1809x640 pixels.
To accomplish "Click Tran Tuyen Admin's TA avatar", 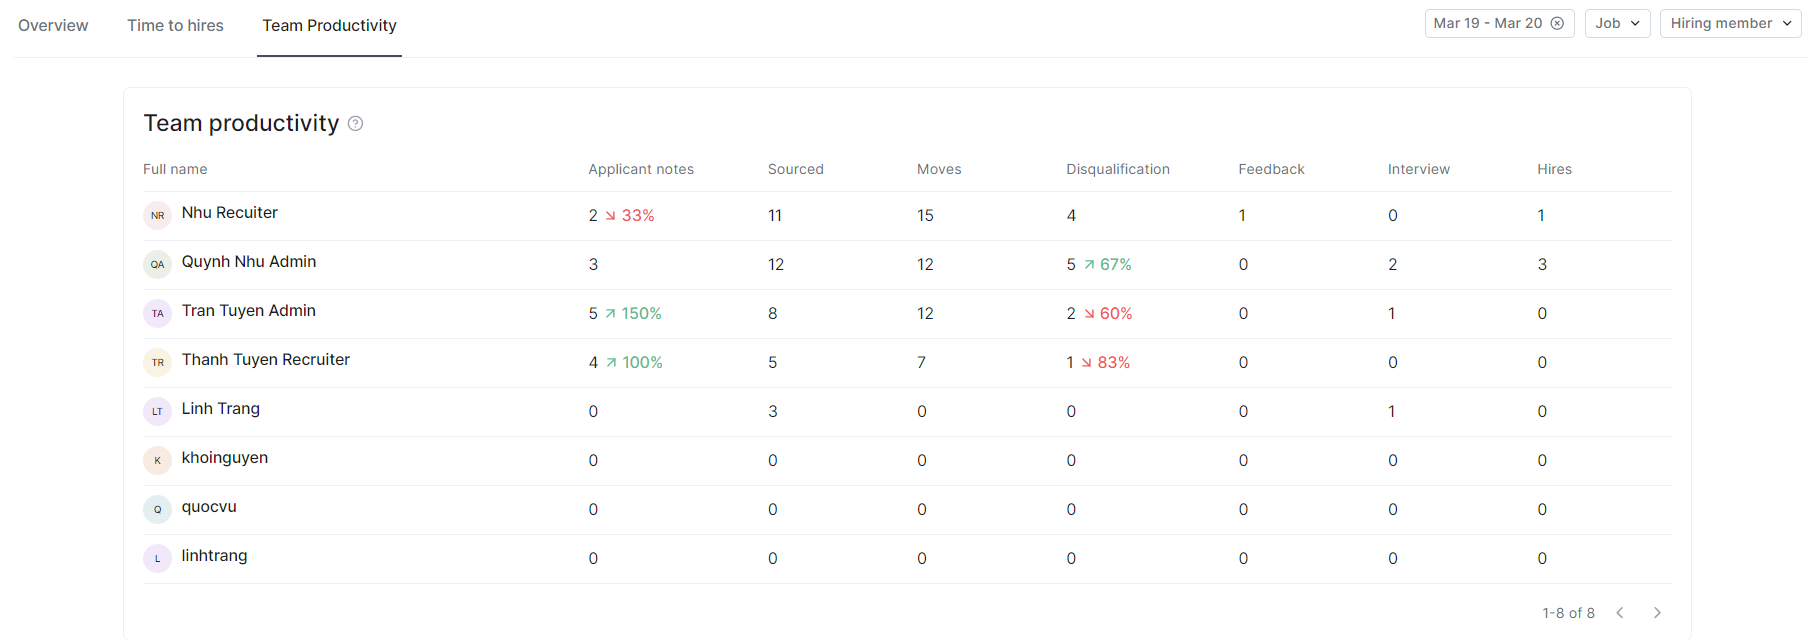I will (x=157, y=313).
